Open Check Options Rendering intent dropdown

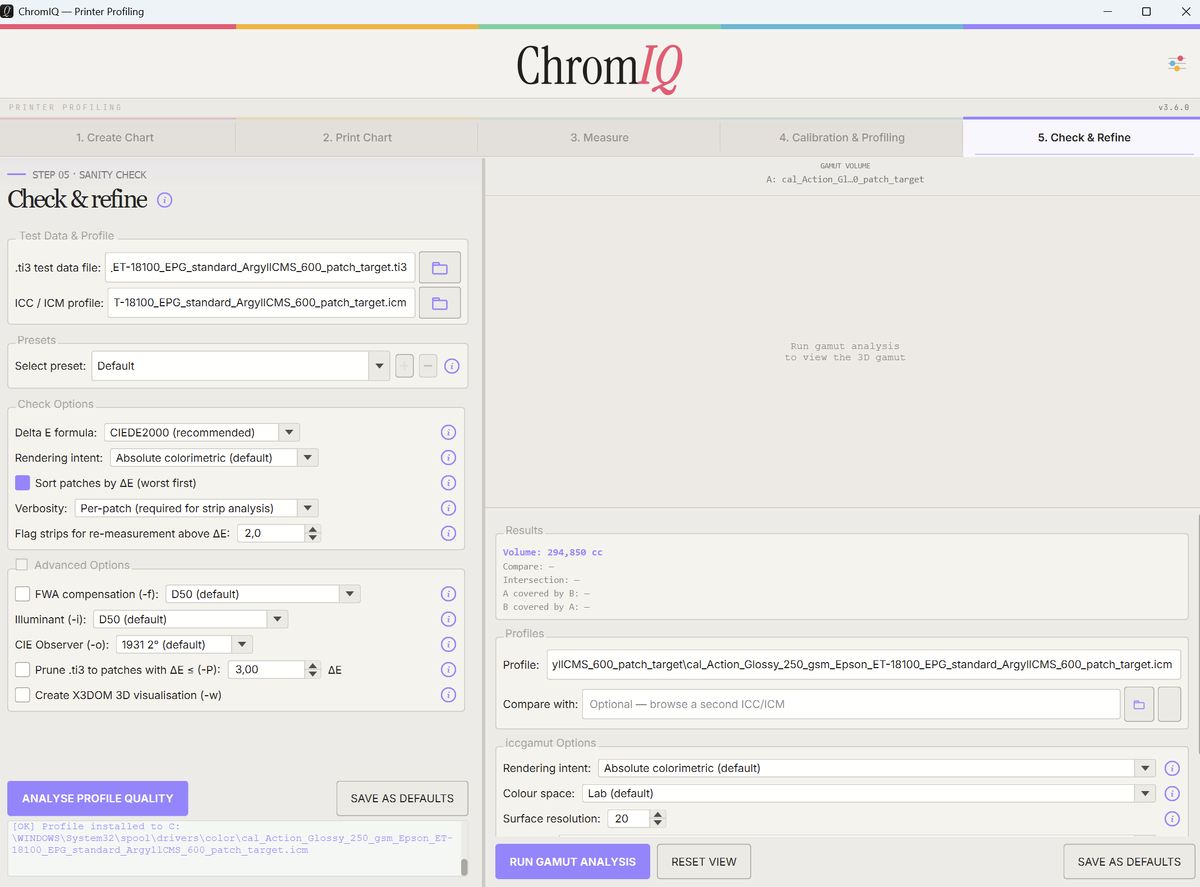coord(214,458)
